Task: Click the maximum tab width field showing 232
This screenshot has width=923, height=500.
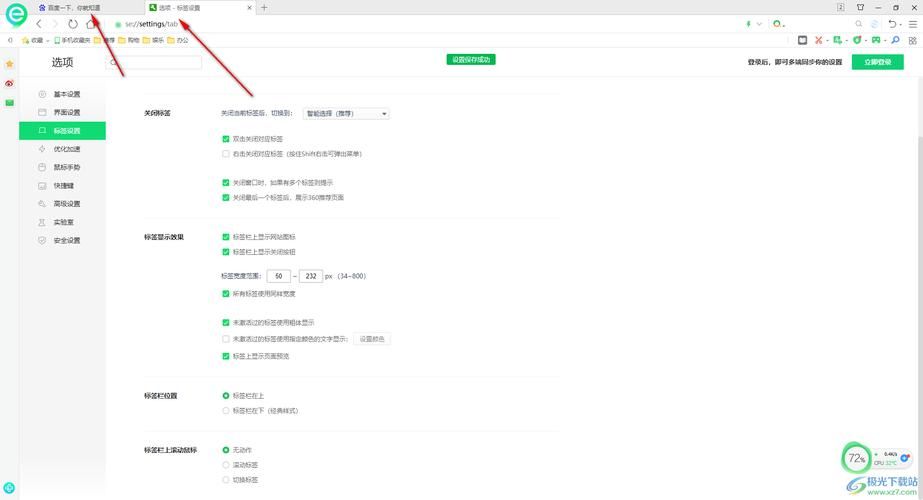Action: coord(311,276)
